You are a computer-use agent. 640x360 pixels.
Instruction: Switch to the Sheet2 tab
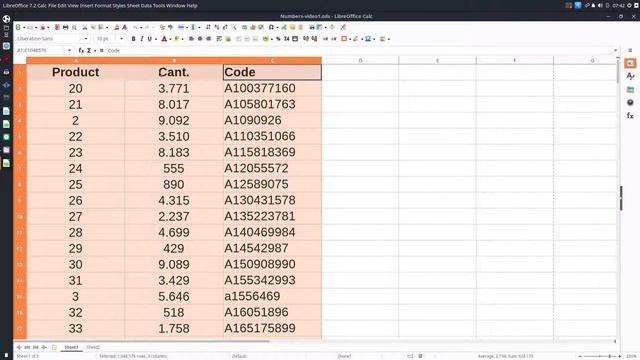(93, 347)
